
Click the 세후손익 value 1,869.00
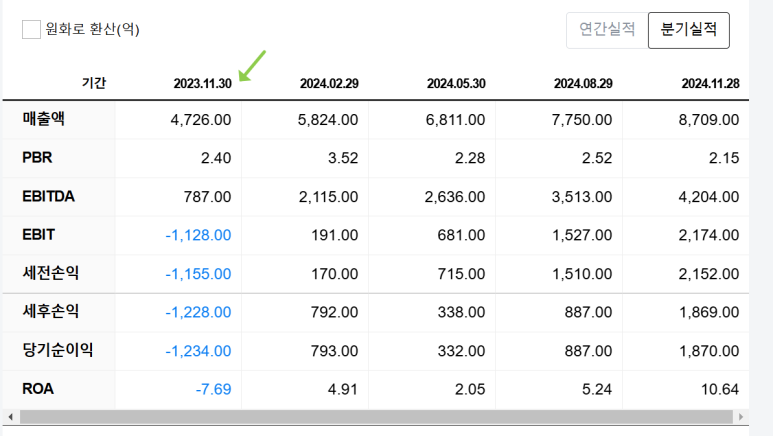point(709,312)
